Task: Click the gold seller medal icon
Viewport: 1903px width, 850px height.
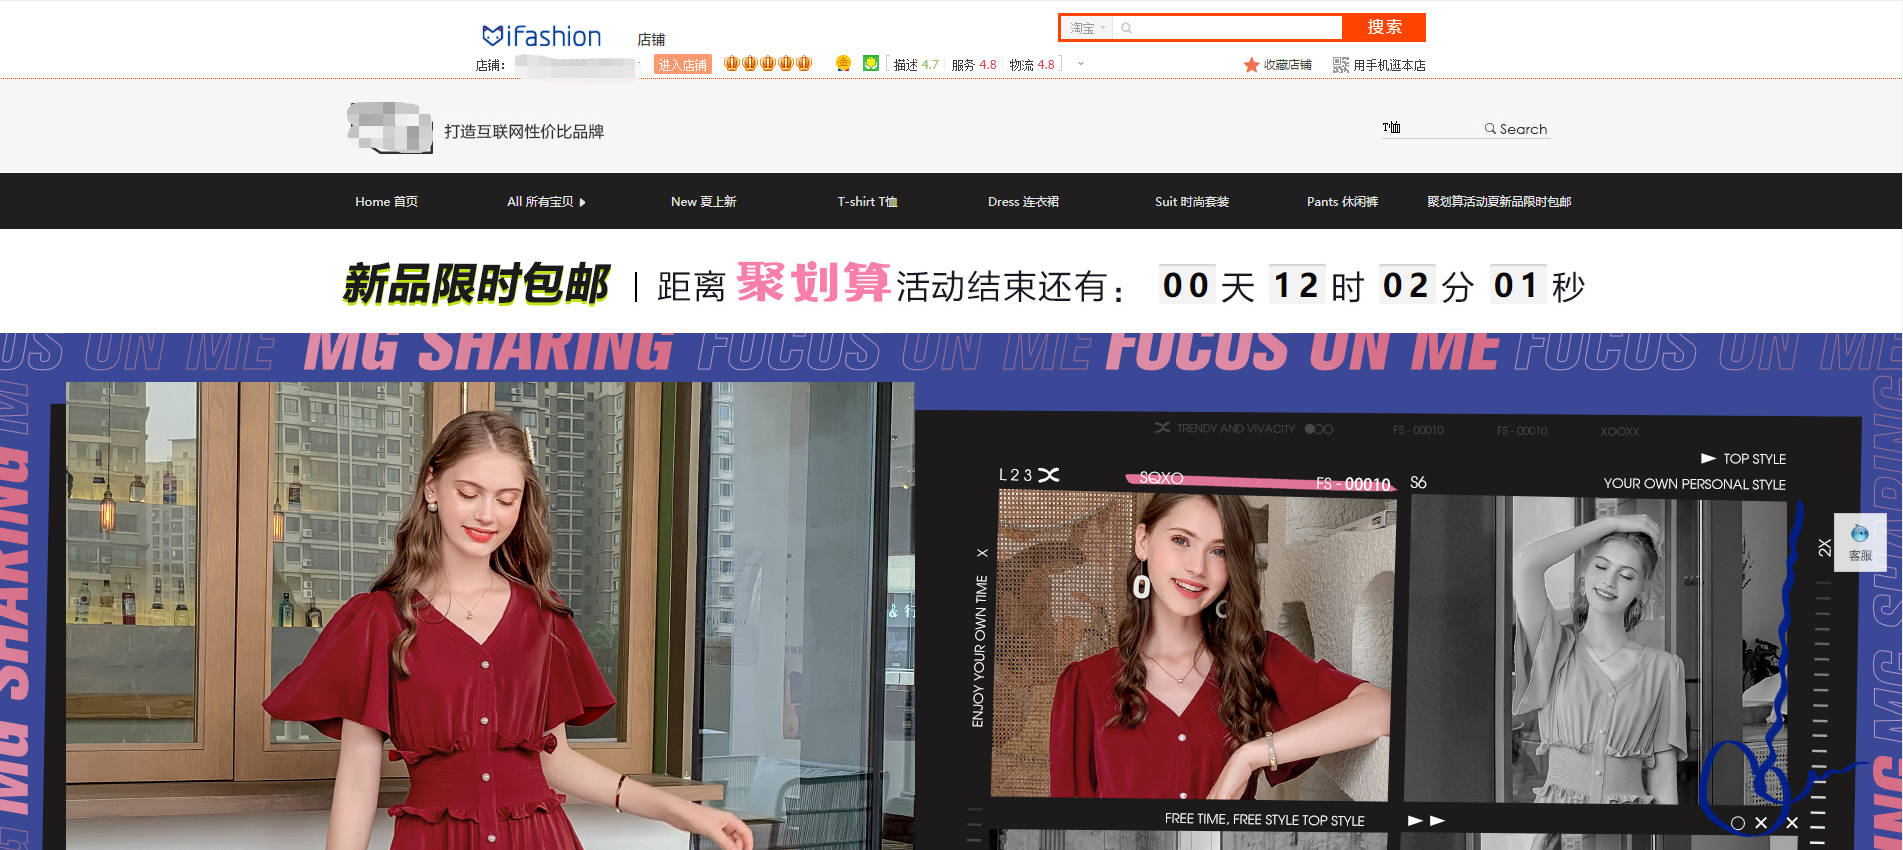Action: 843,64
